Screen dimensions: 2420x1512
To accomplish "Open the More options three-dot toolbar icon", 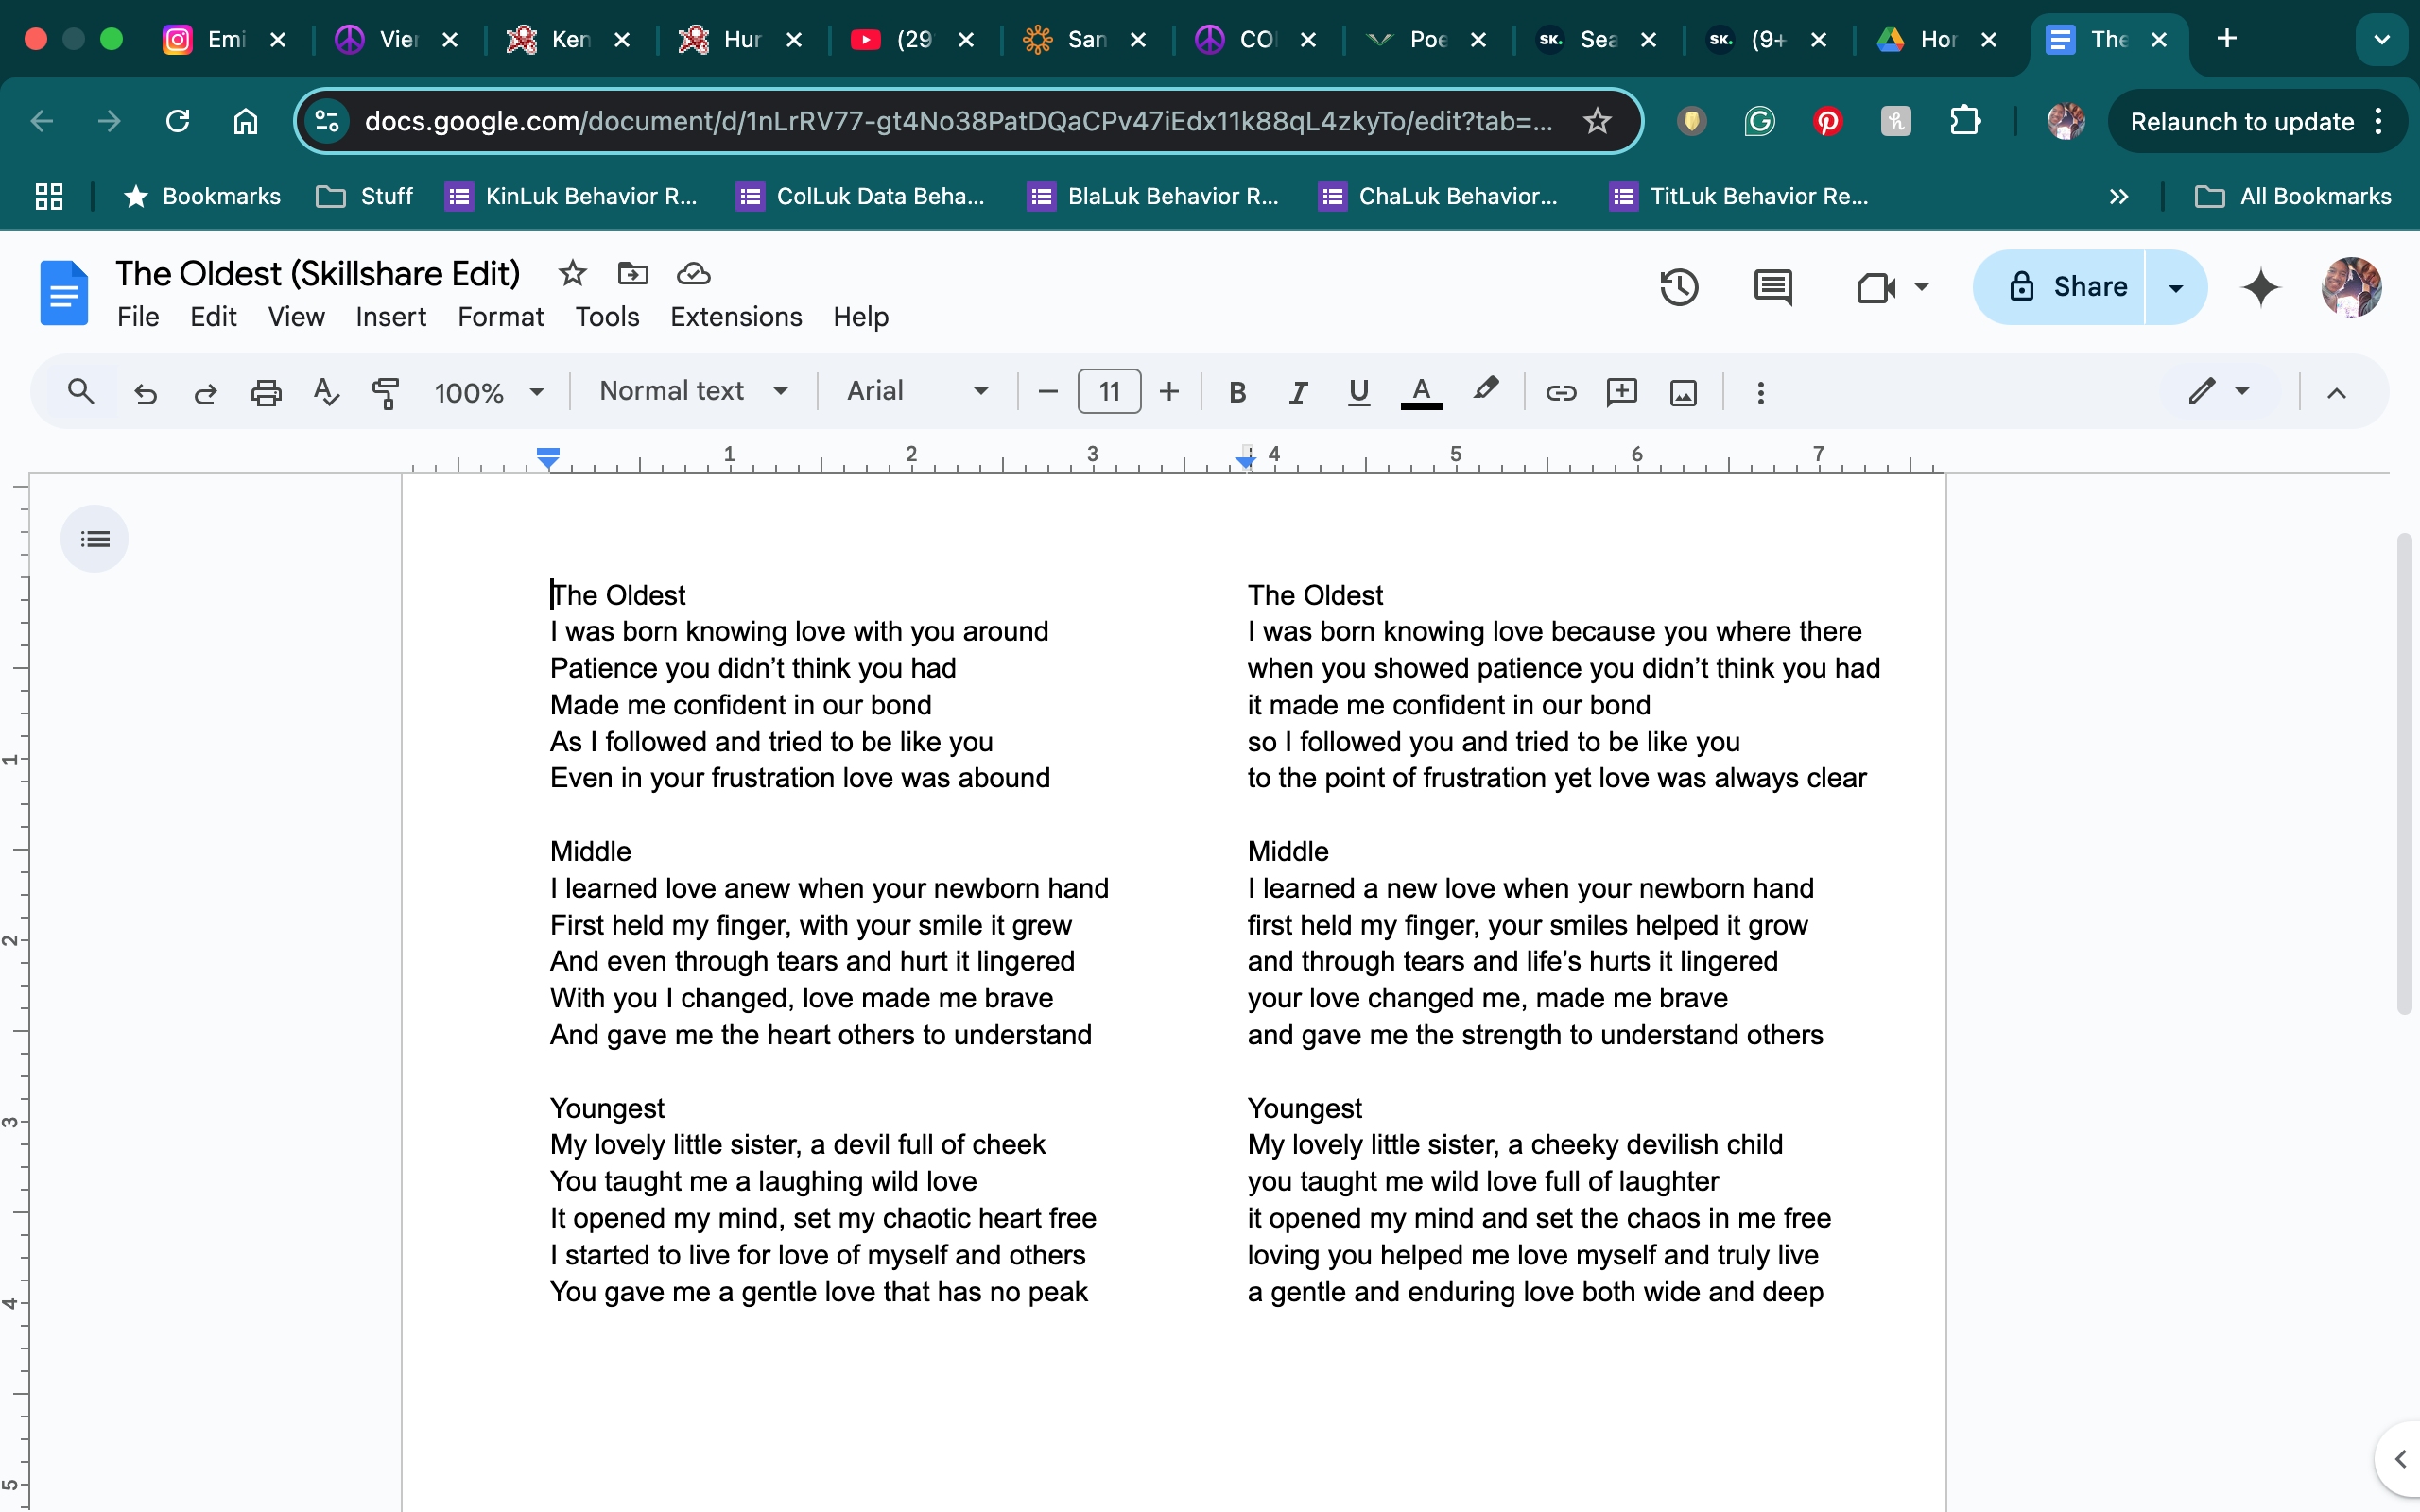I will click(1761, 392).
